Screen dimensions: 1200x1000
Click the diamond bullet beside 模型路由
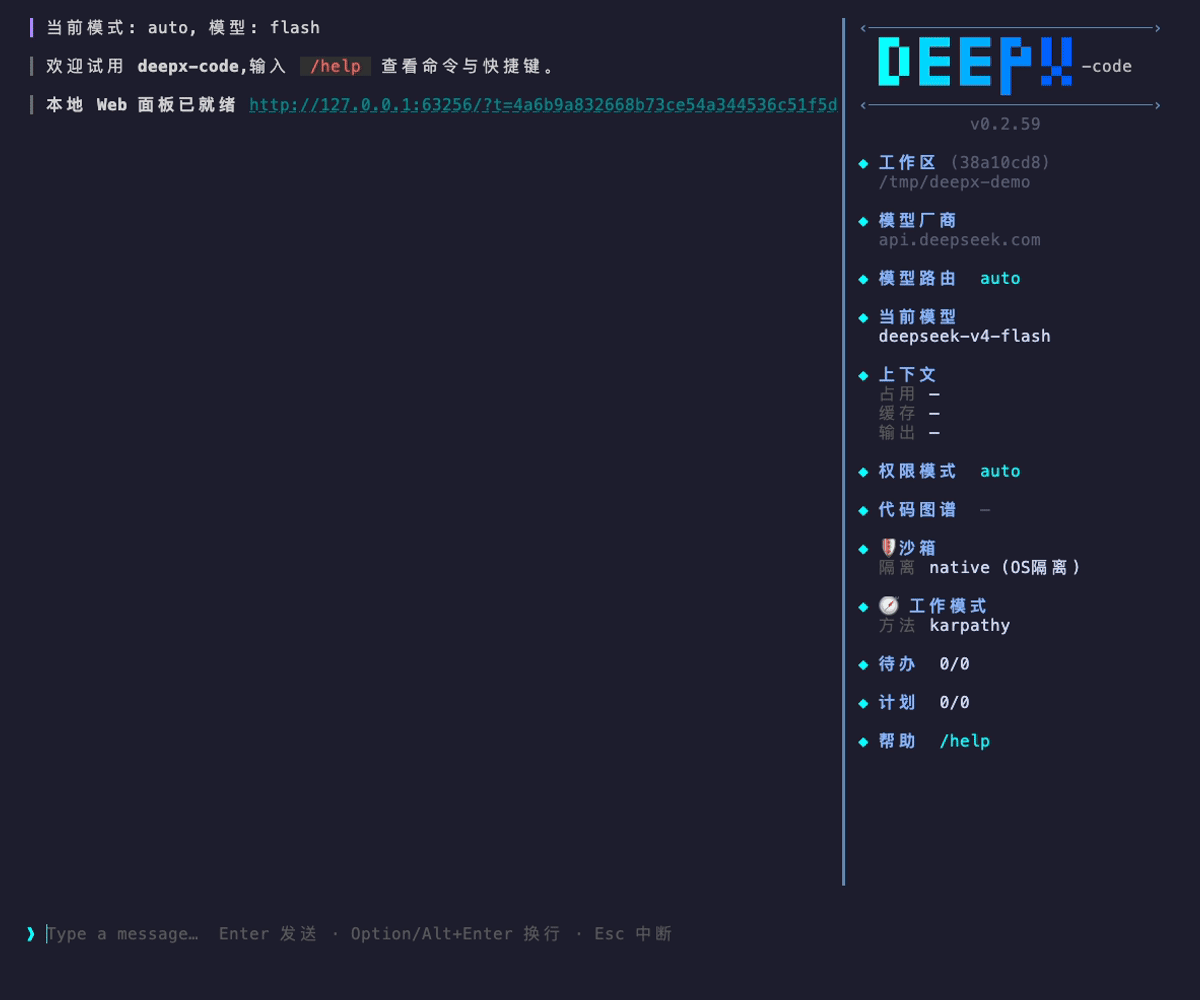point(864,279)
